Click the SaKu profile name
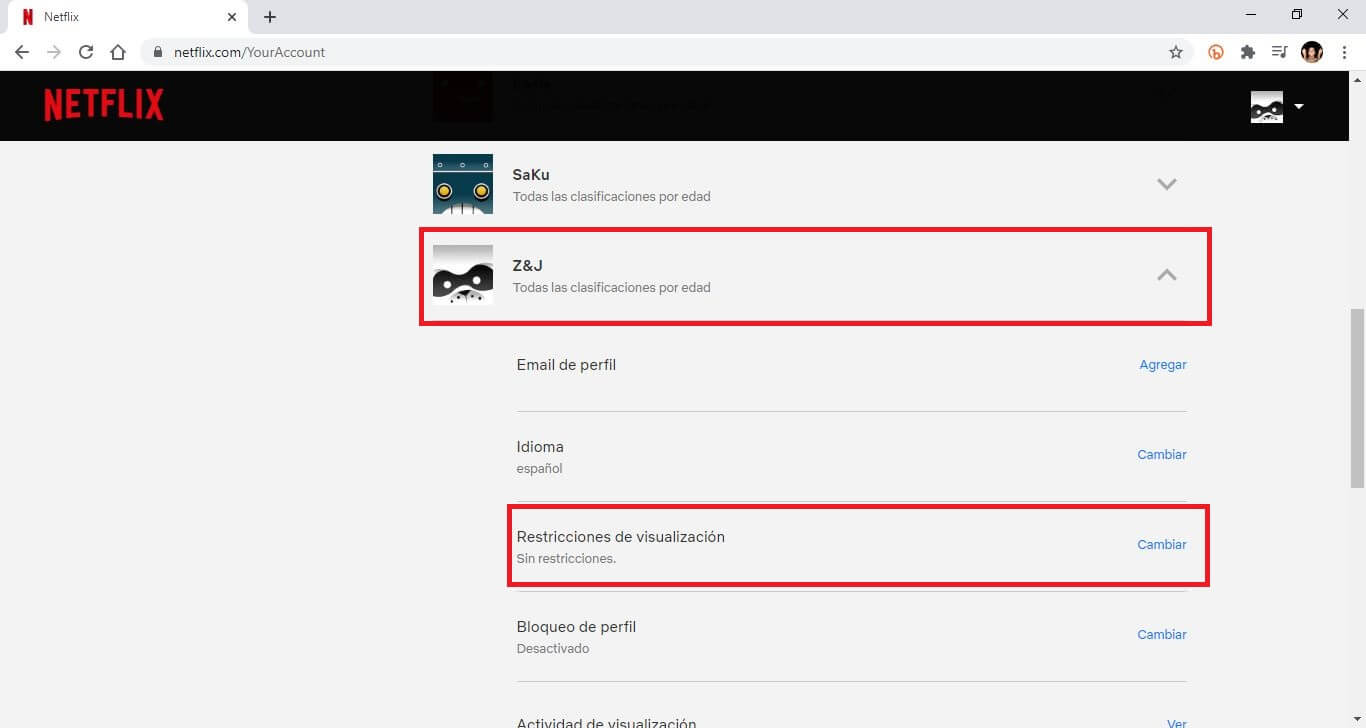The height and width of the screenshot is (728, 1366). (531, 175)
